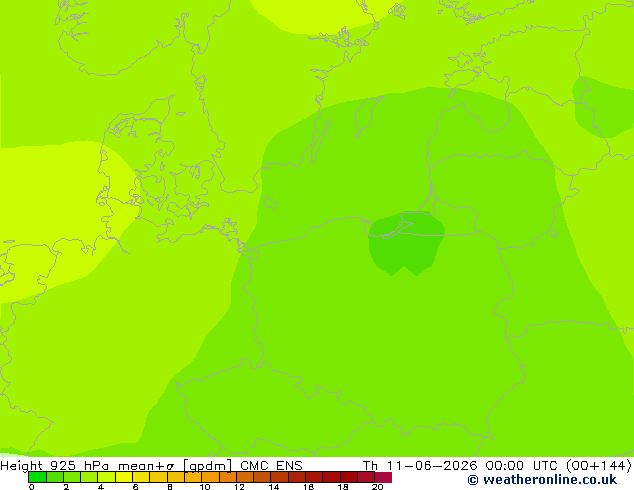Select the last crimson swatch above 20

point(383,477)
